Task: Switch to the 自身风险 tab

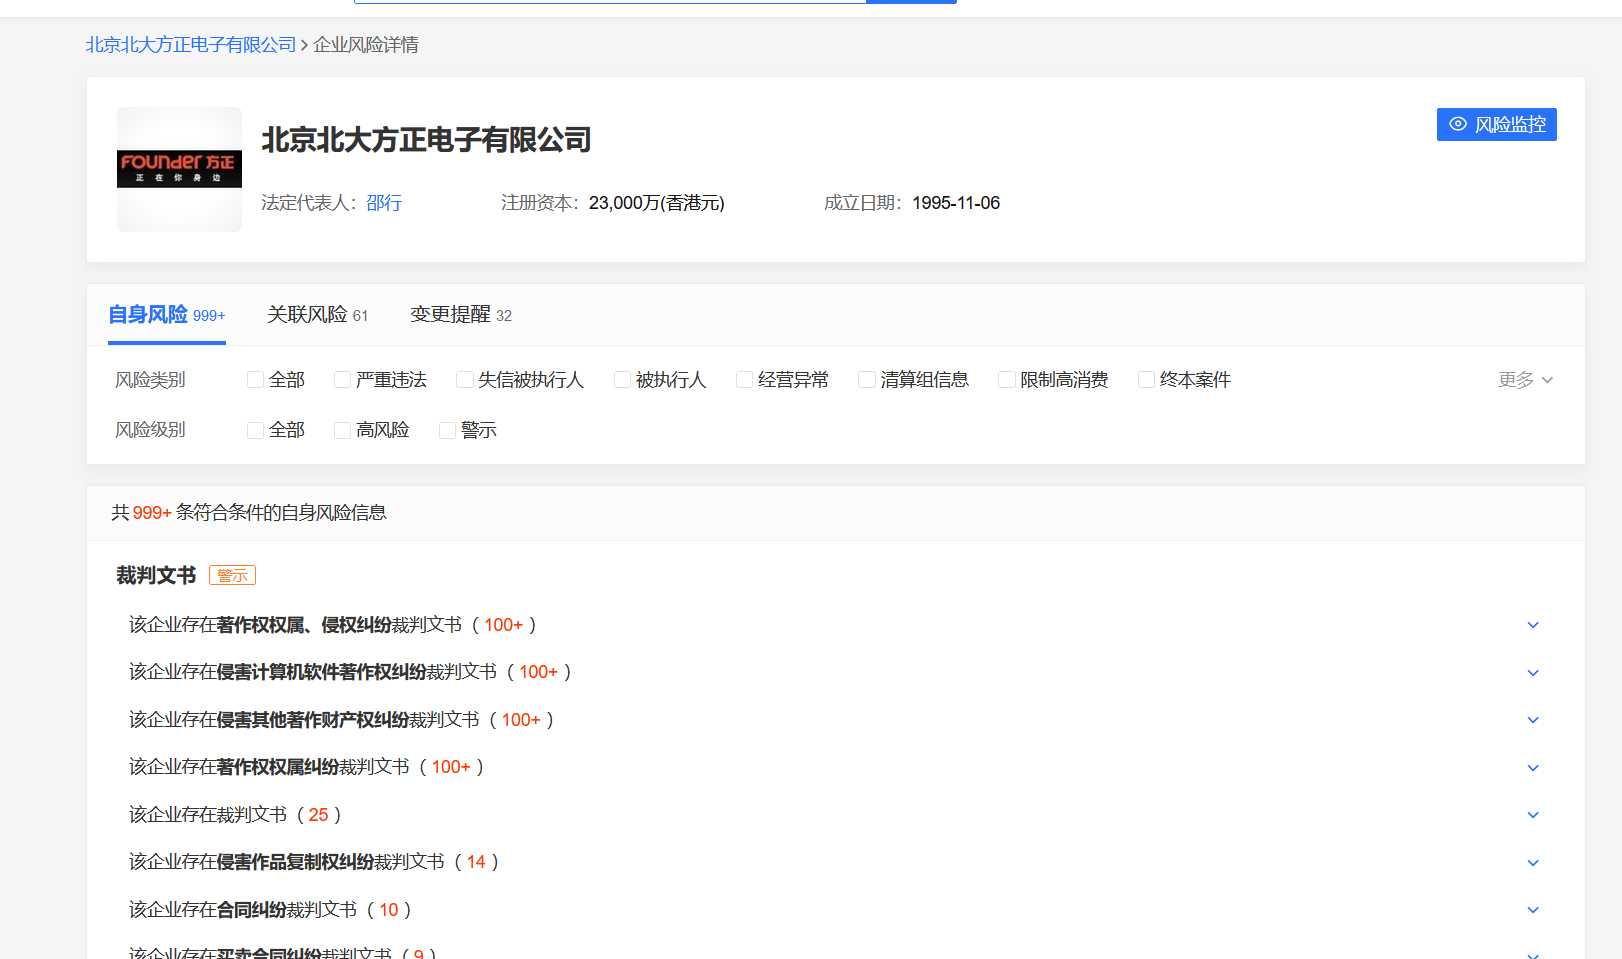Action: pos(167,315)
